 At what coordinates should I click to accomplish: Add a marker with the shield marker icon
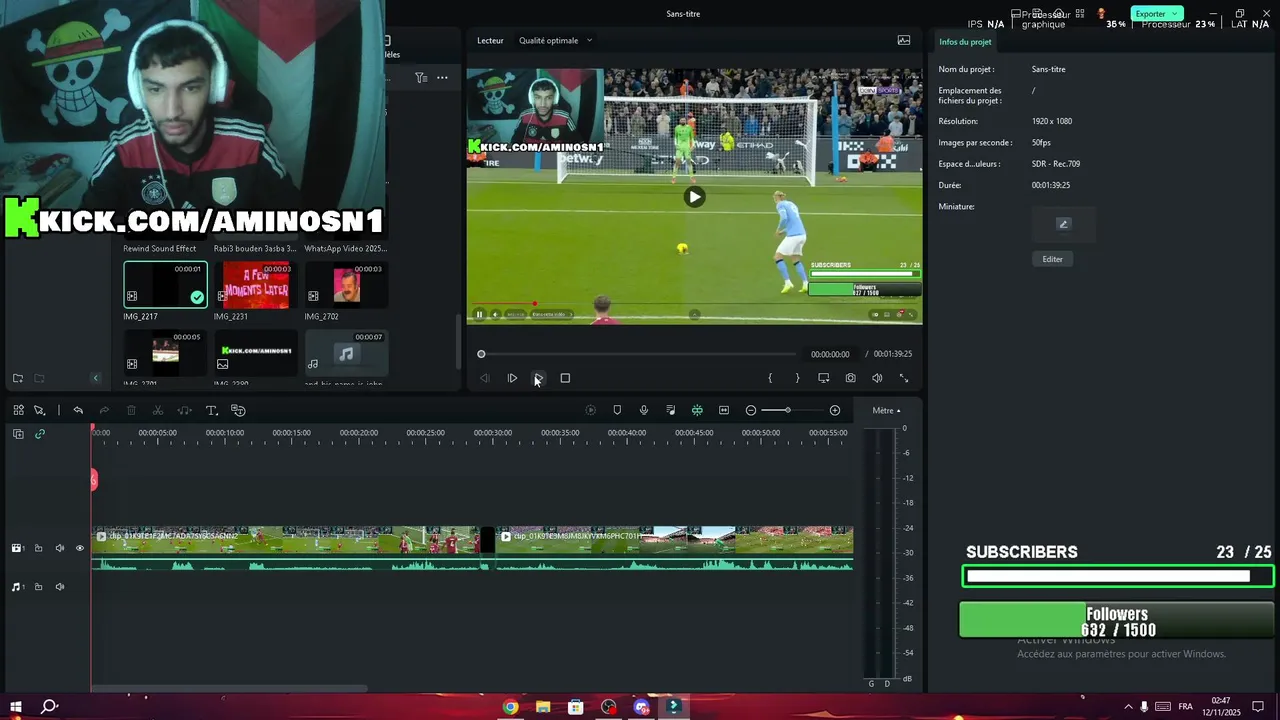[617, 410]
